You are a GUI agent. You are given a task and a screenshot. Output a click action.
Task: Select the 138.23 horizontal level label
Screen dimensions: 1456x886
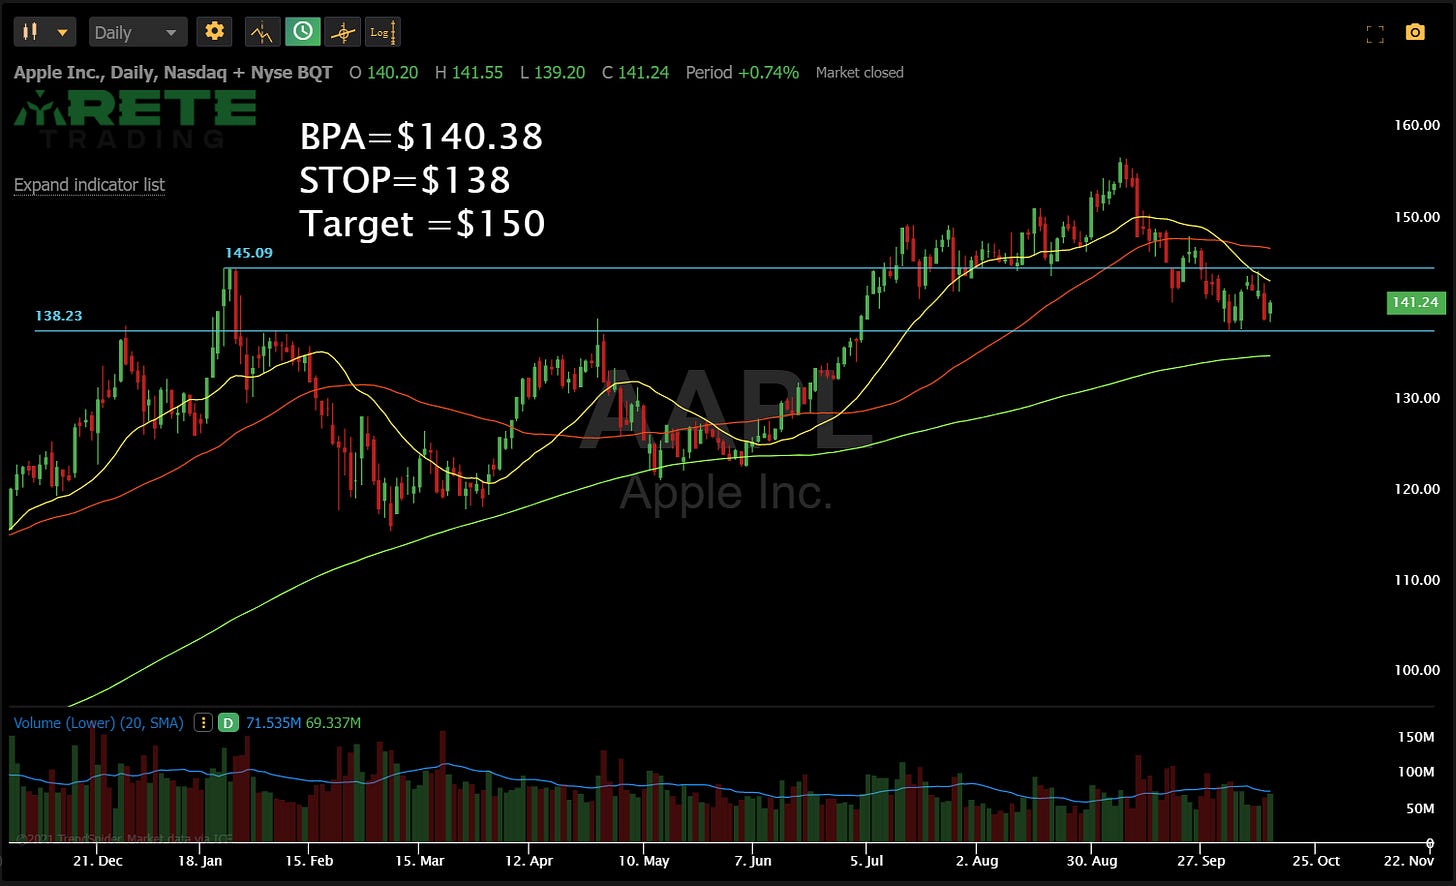click(59, 316)
